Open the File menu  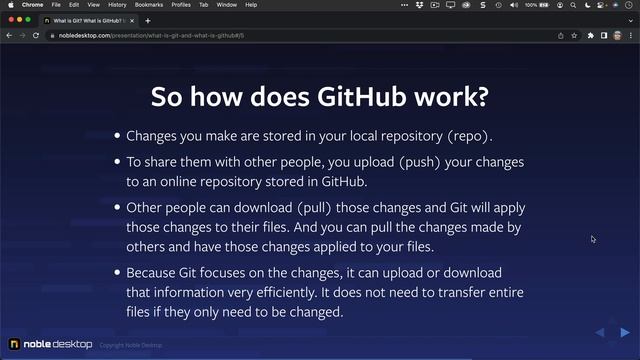pyautogui.click(x=56, y=5)
